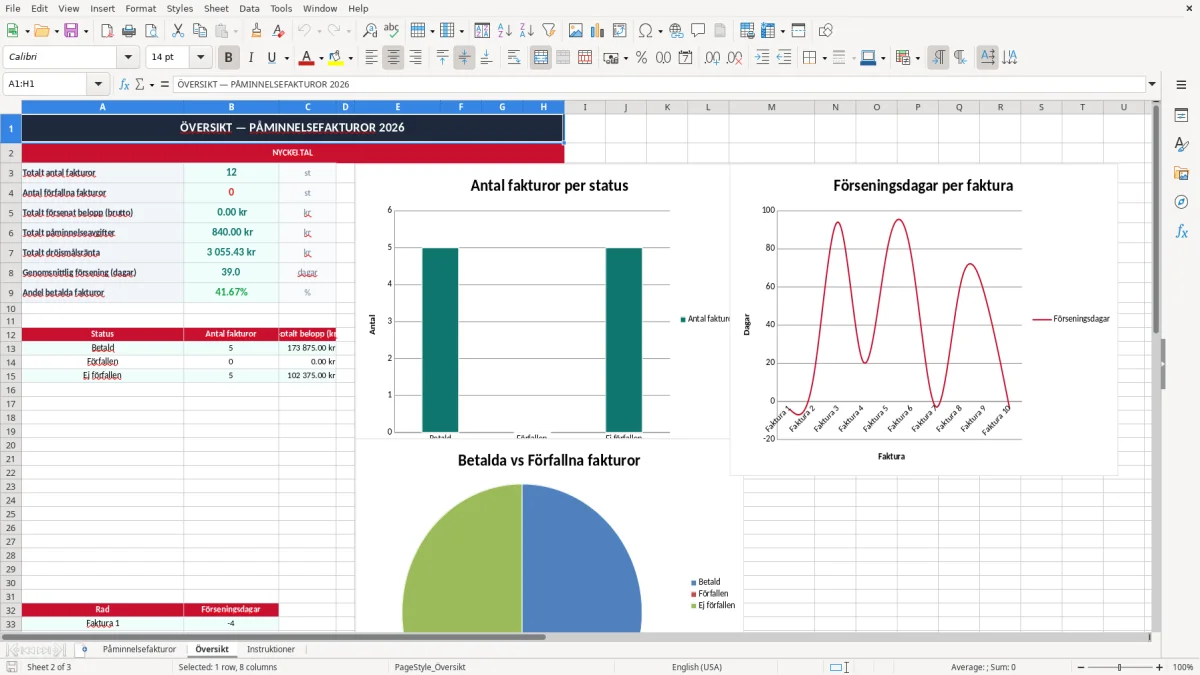The width and height of the screenshot is (1200, 675).
Task: Toggle Italic formatting
Action: click(x=250, y=58)
